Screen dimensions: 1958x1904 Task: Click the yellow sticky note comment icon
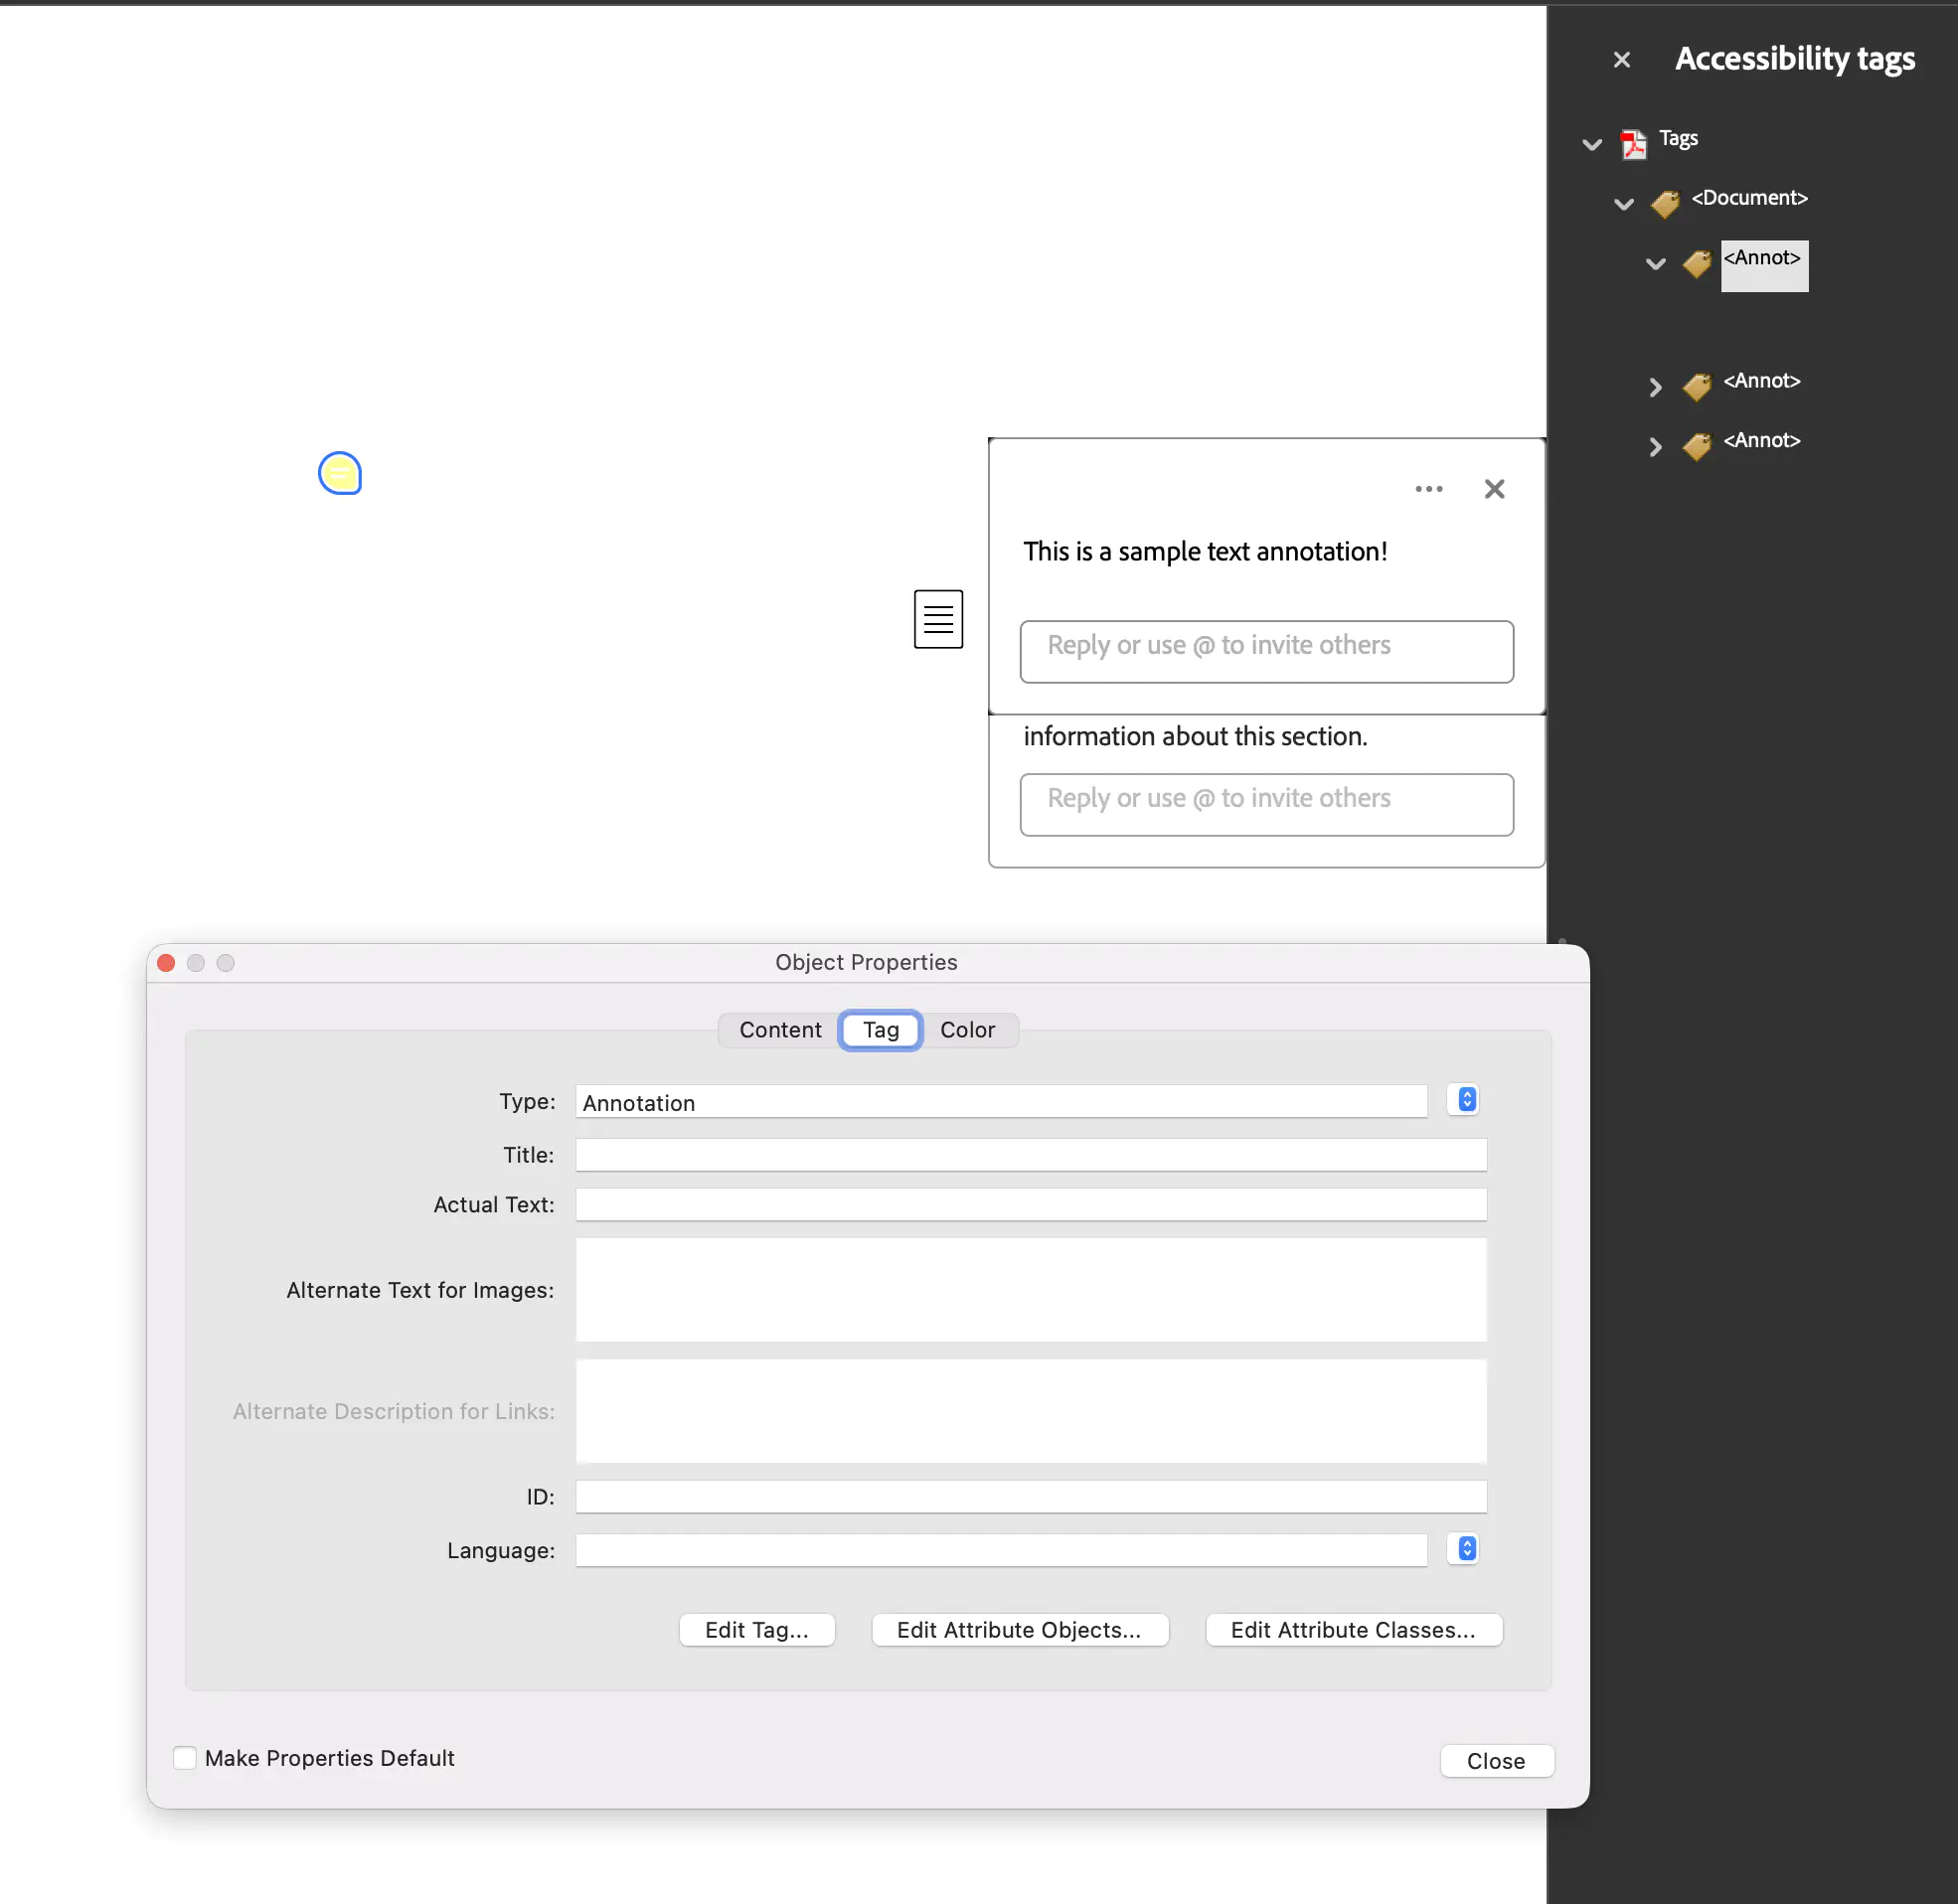[x=340, y=473]
